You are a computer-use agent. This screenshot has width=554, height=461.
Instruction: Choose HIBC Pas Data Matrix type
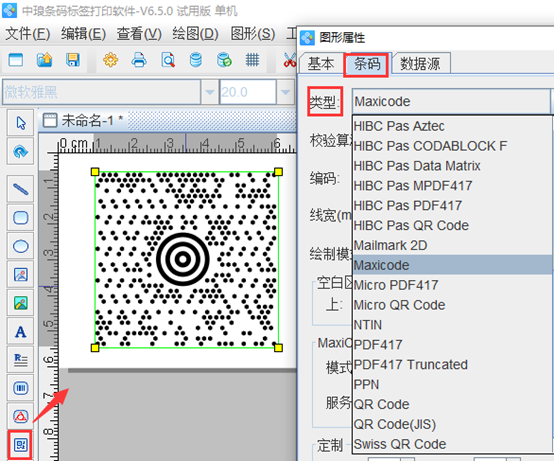[452, 166]
